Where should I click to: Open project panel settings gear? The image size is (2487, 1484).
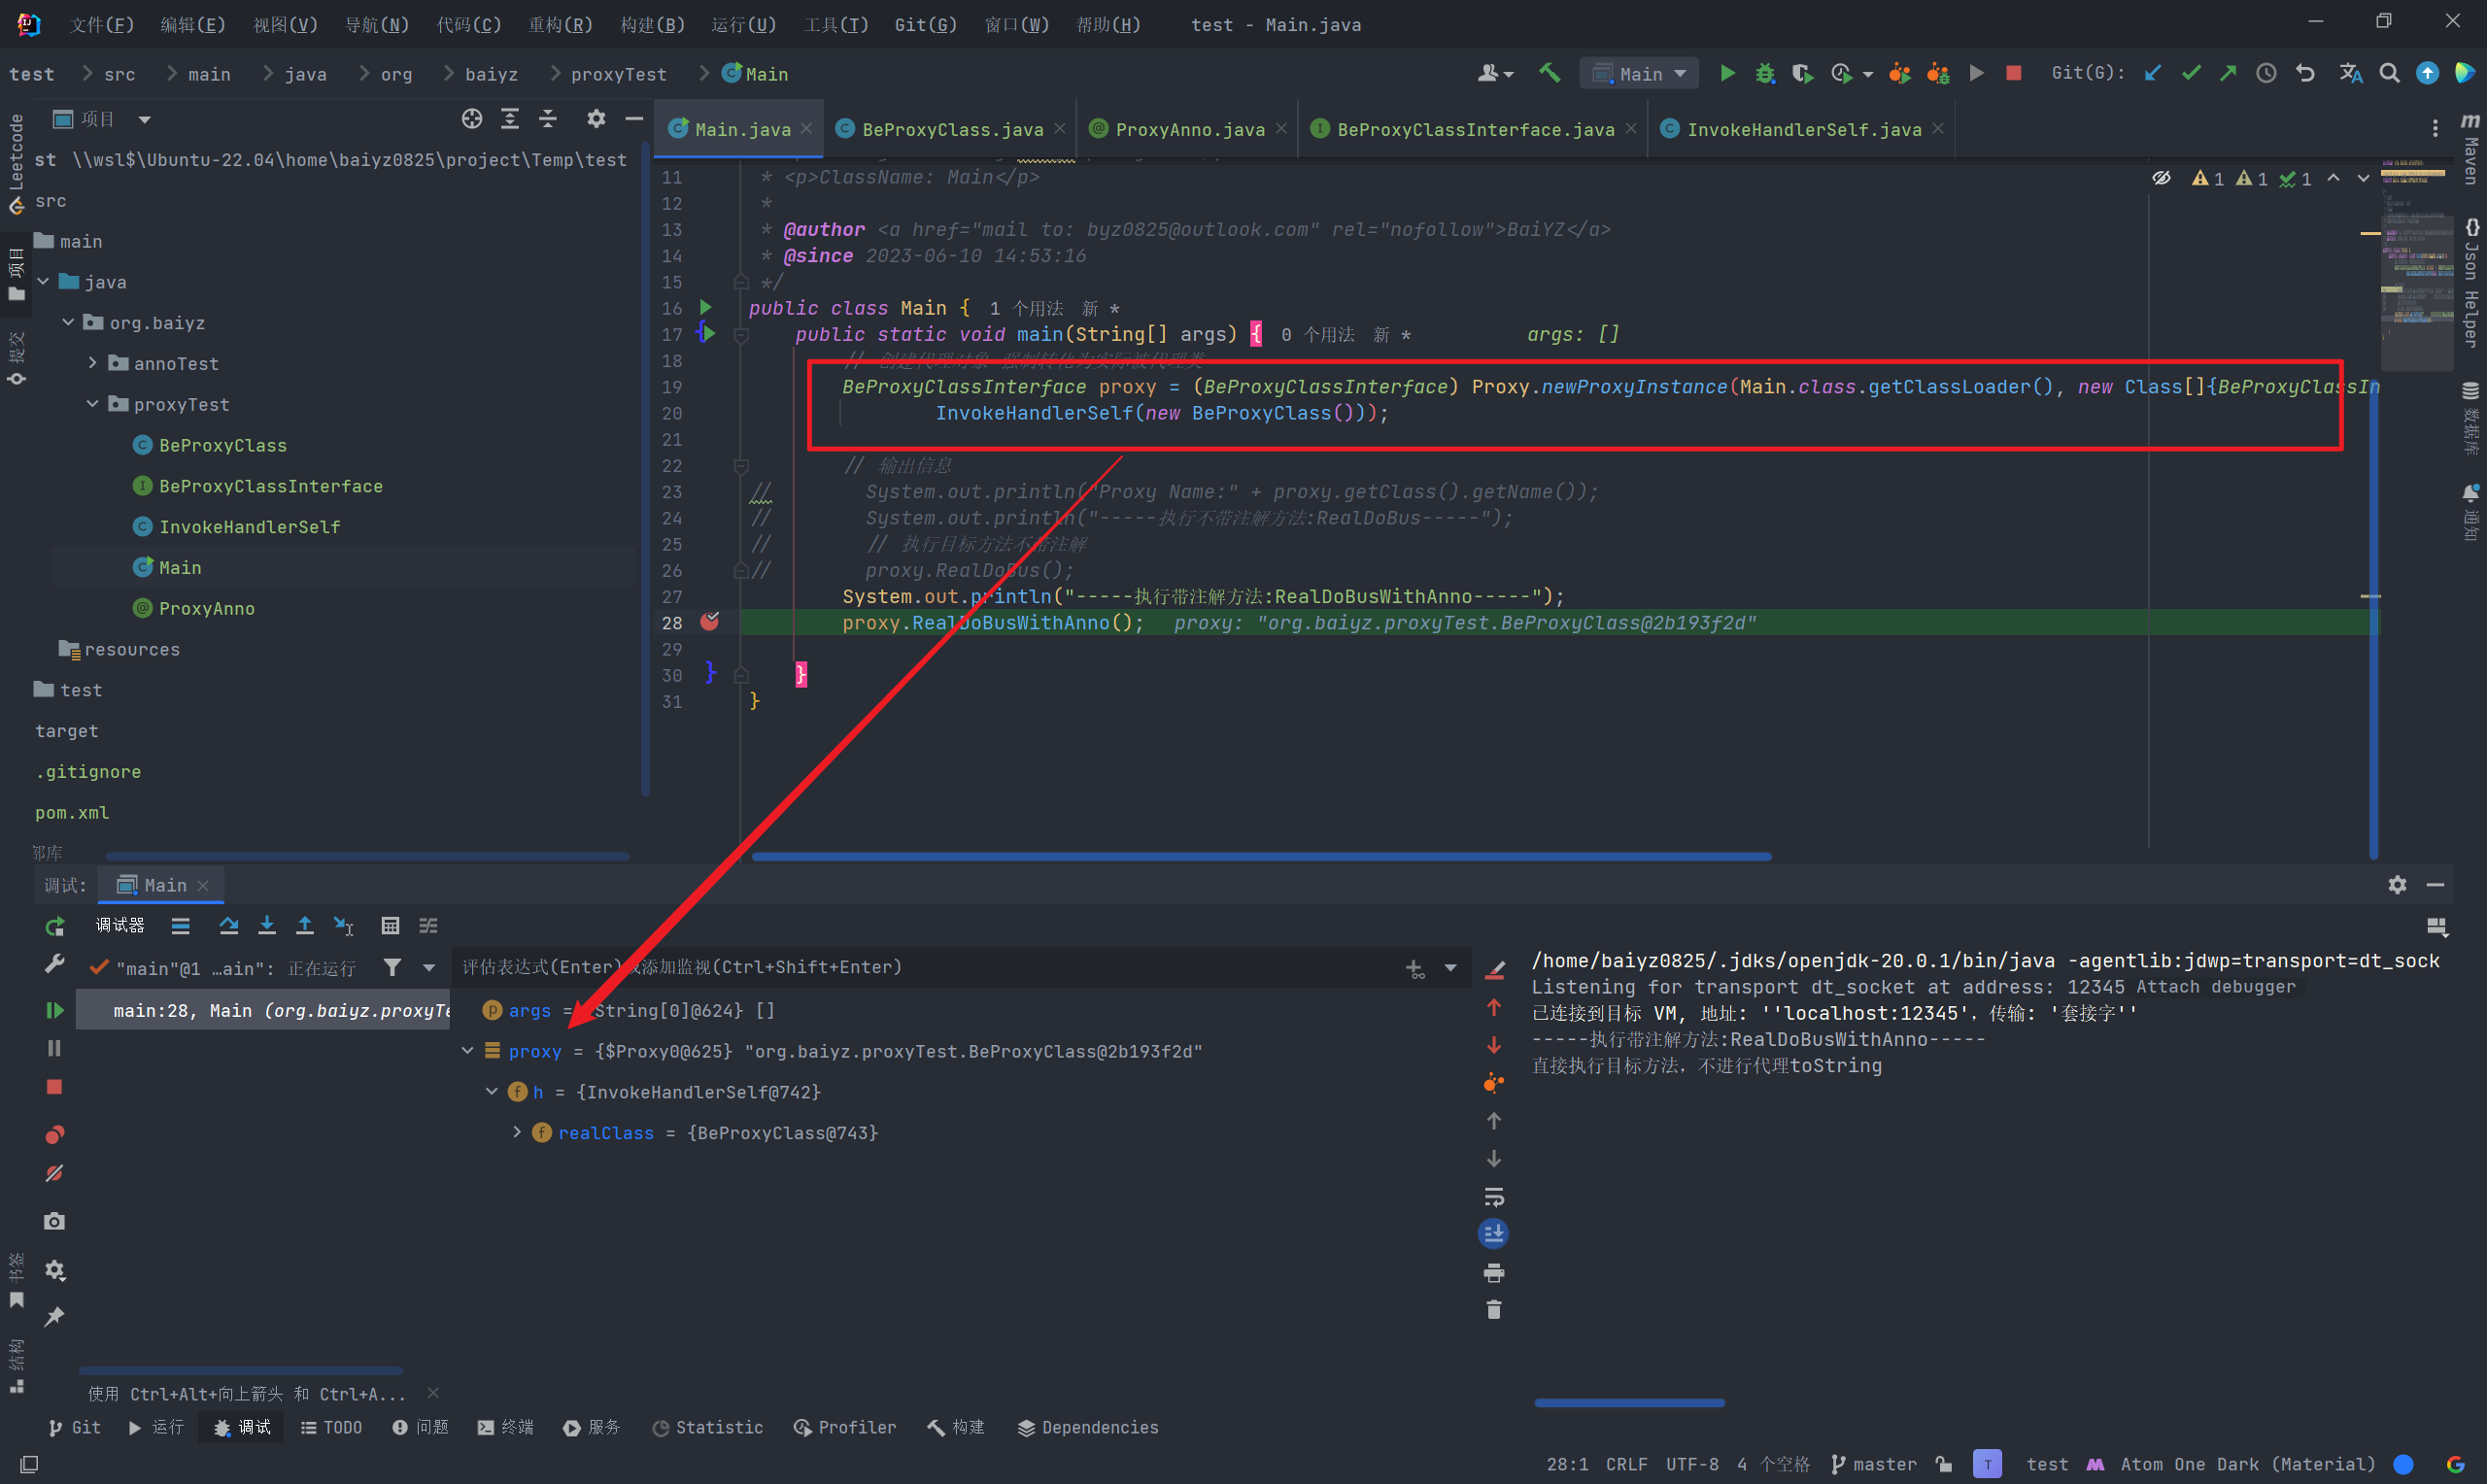pyautogui.click(x=596, y=119)
